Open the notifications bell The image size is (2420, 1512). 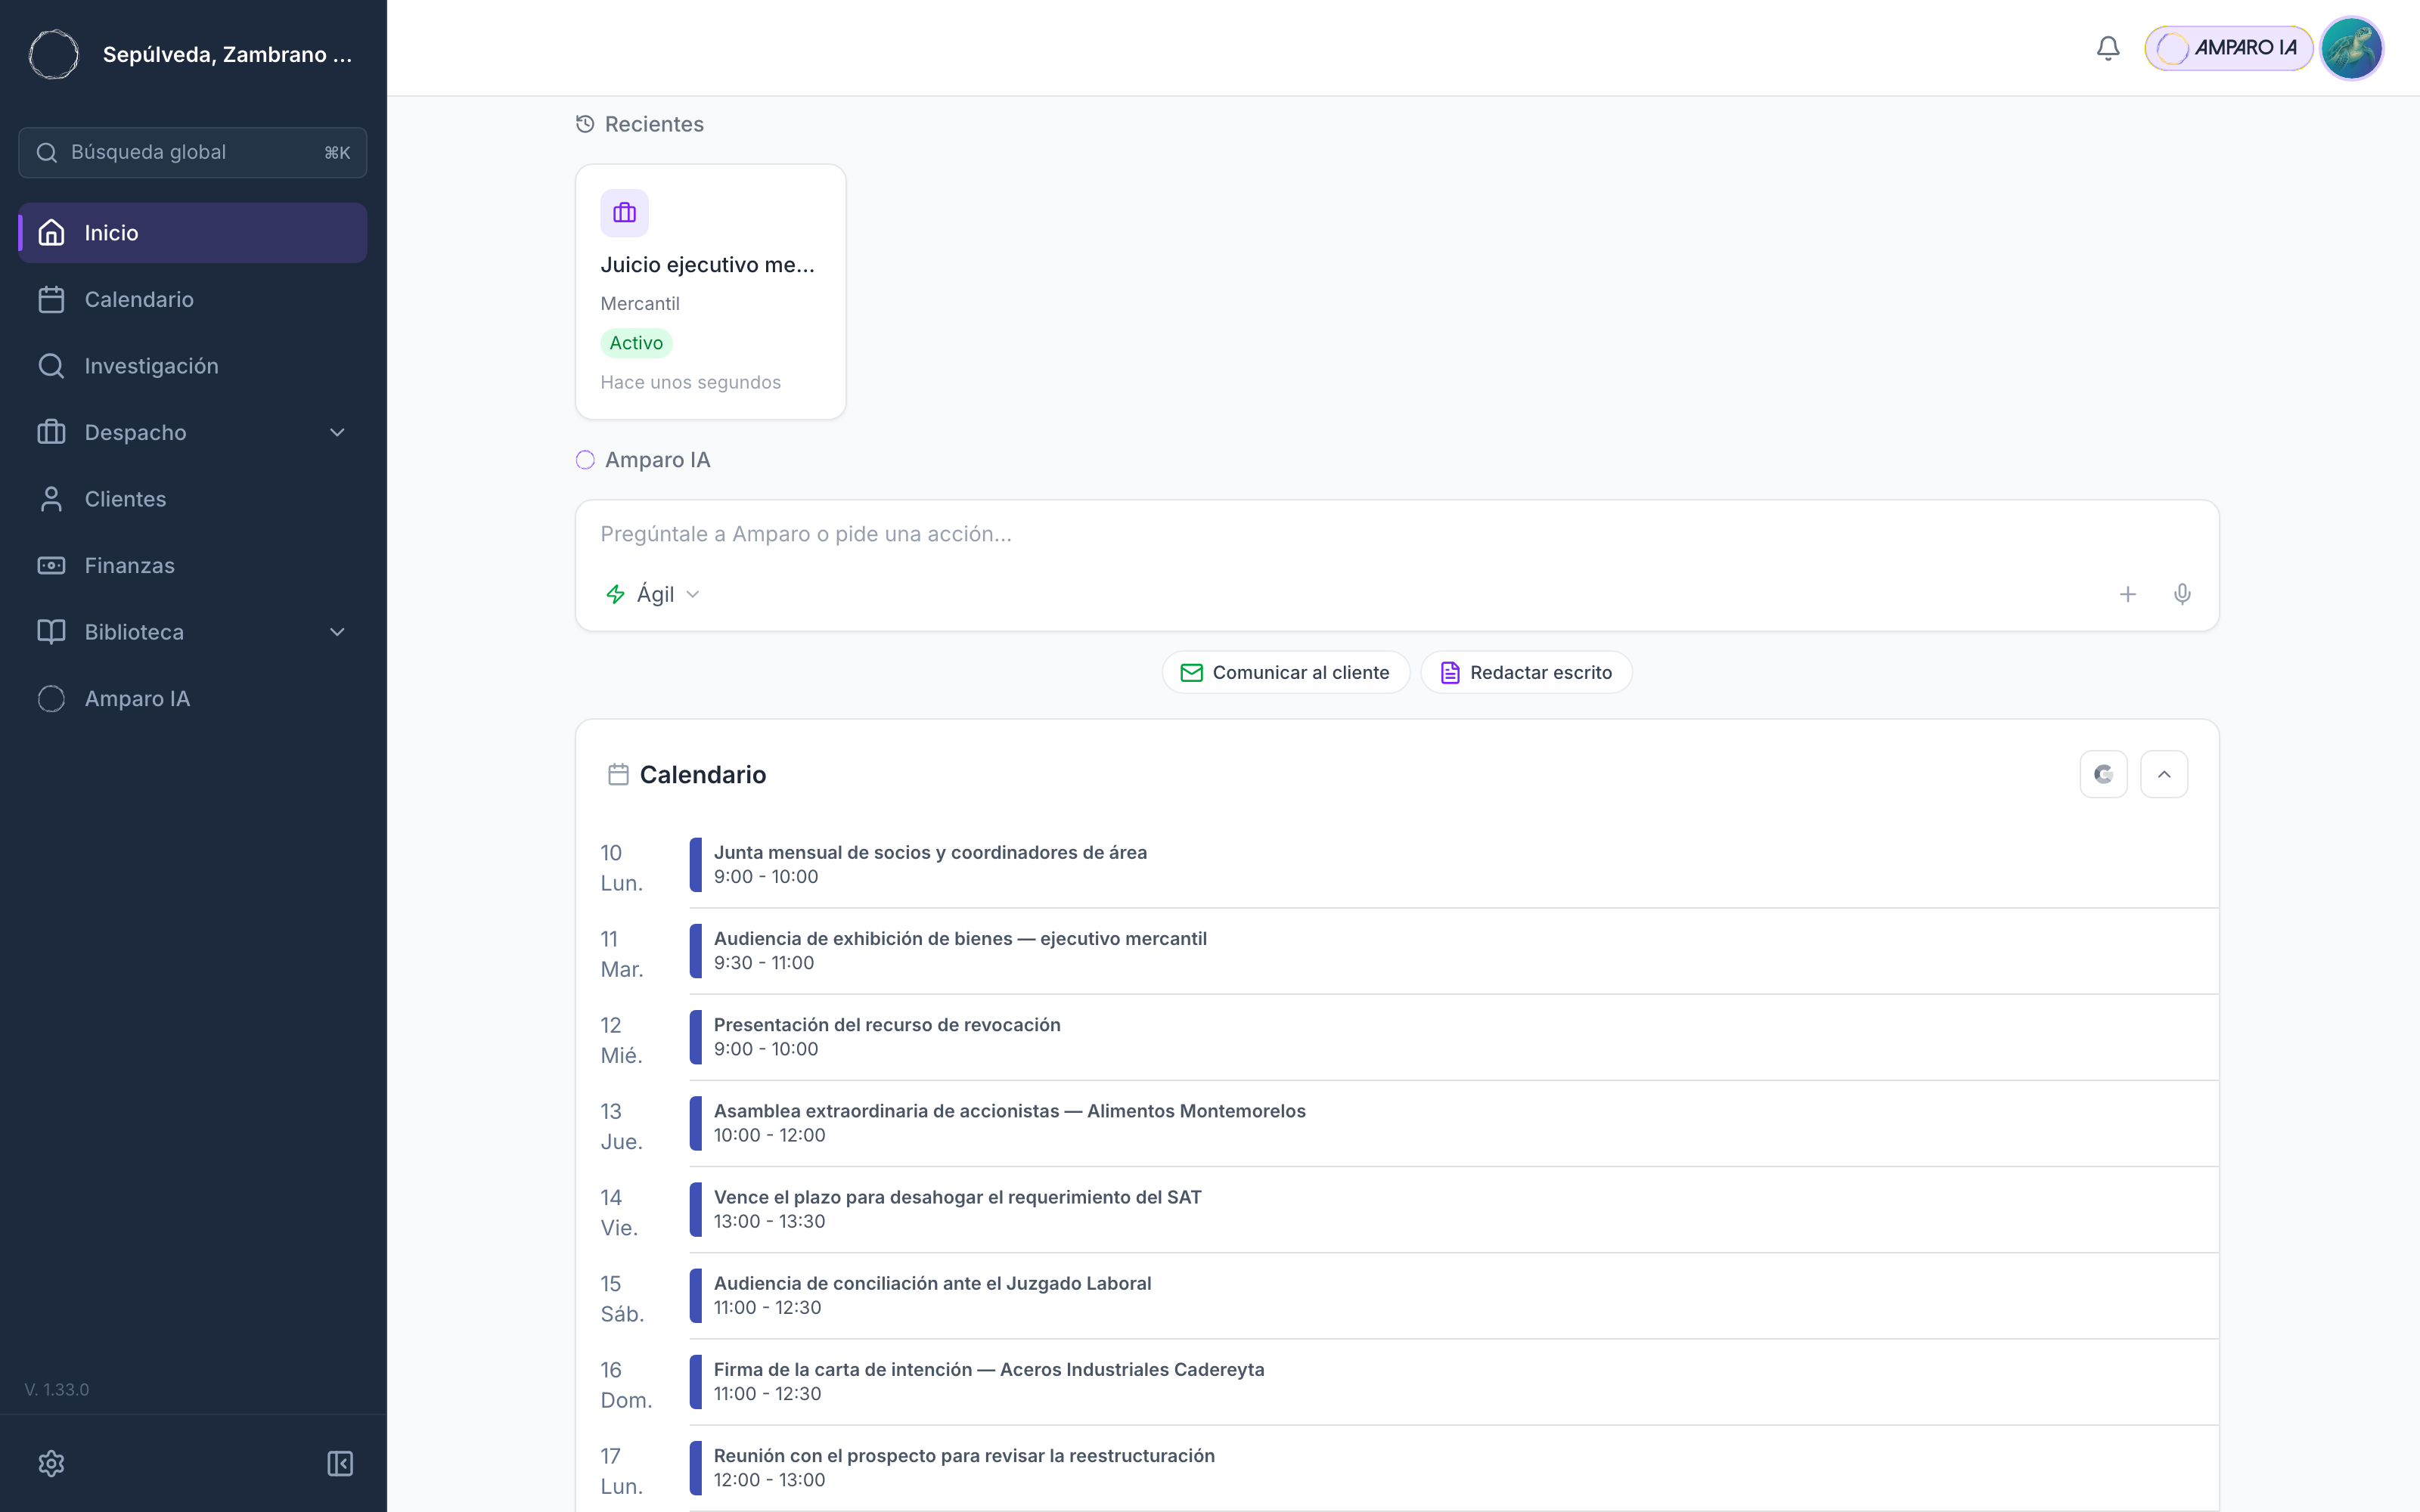tap(2108, 48)
